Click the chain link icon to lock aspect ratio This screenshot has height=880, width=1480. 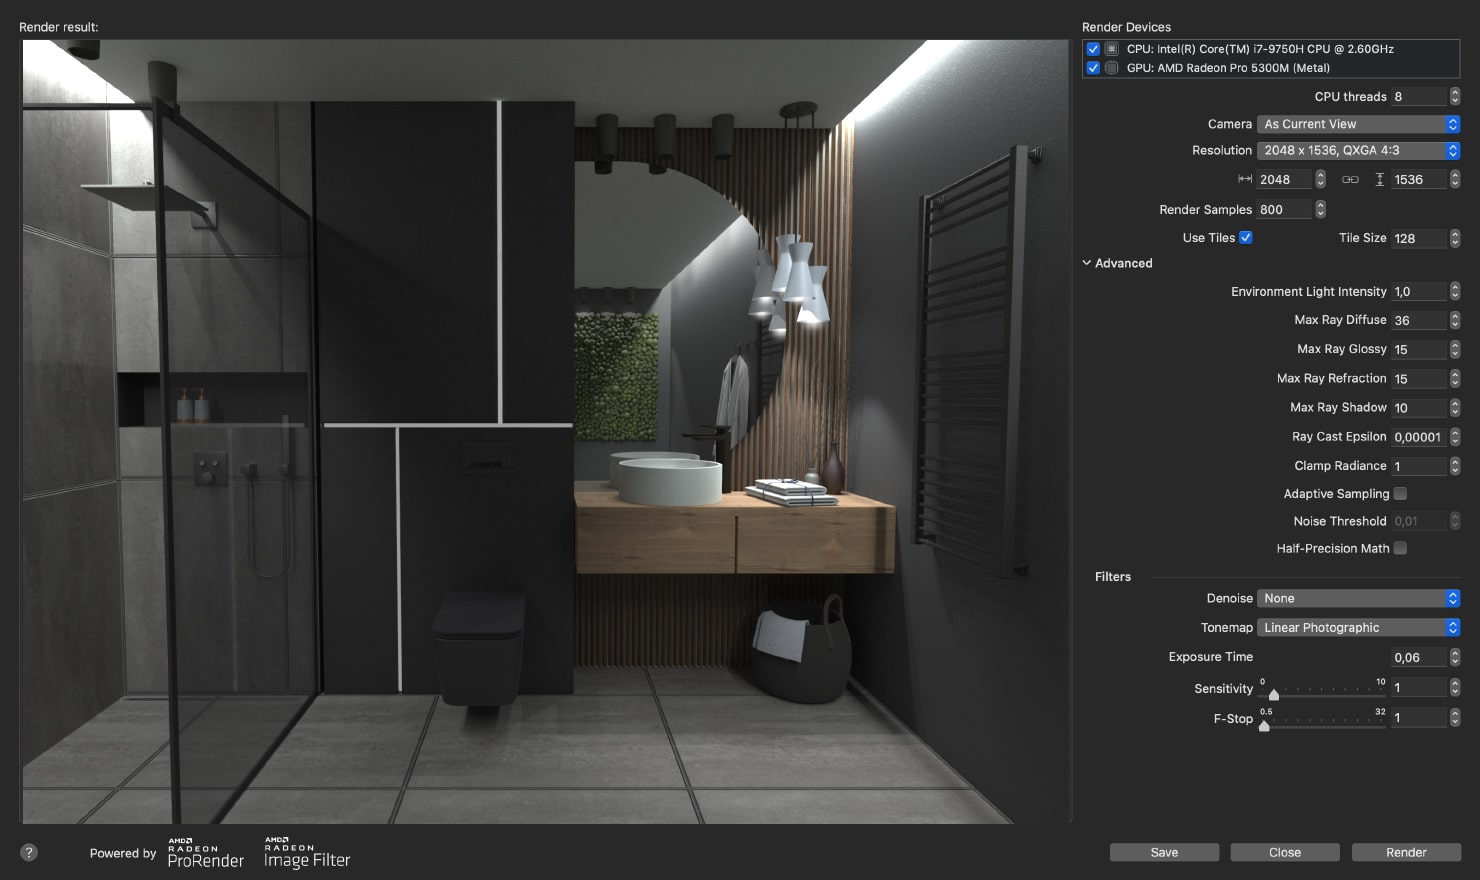point(1351,179)
